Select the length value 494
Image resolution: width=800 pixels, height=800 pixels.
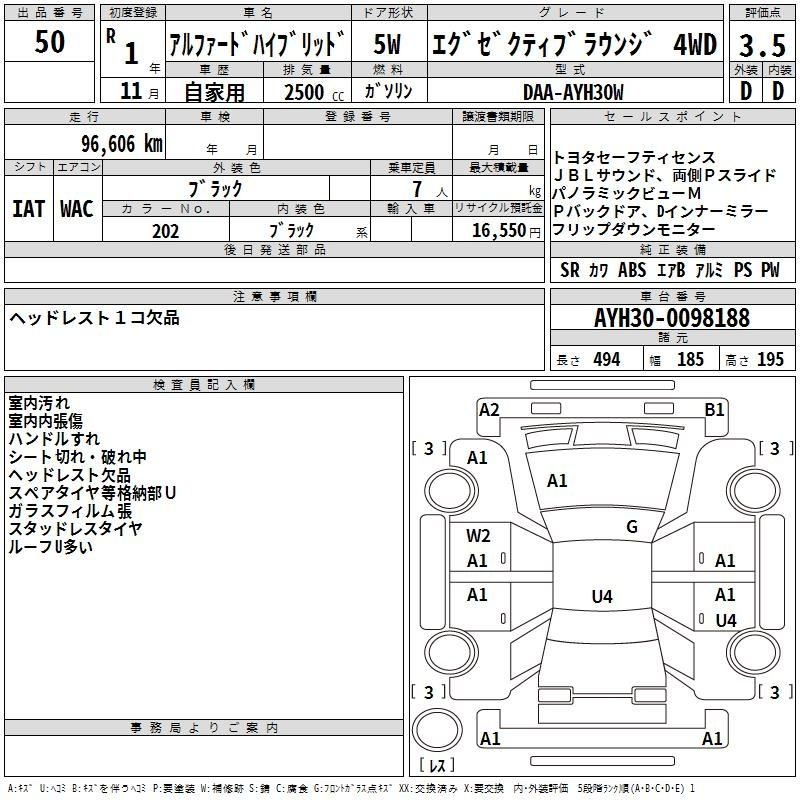pos(607,360)
